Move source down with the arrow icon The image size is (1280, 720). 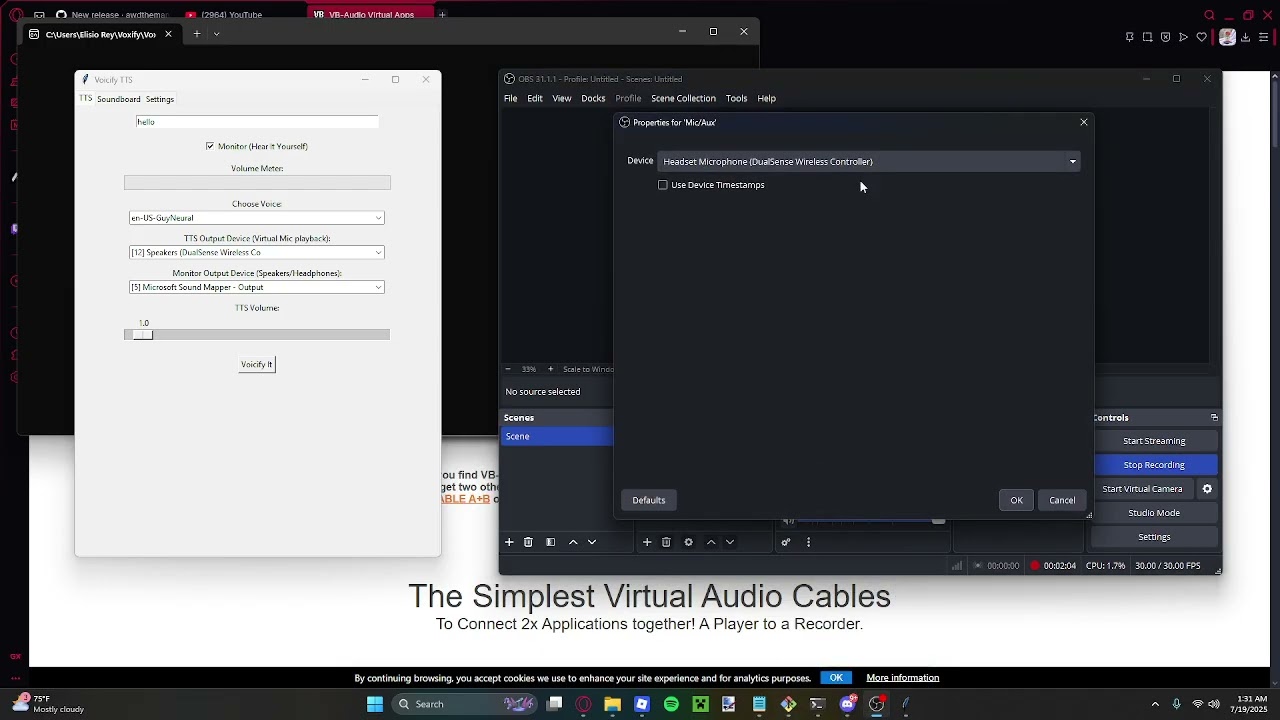coord(730,542)
